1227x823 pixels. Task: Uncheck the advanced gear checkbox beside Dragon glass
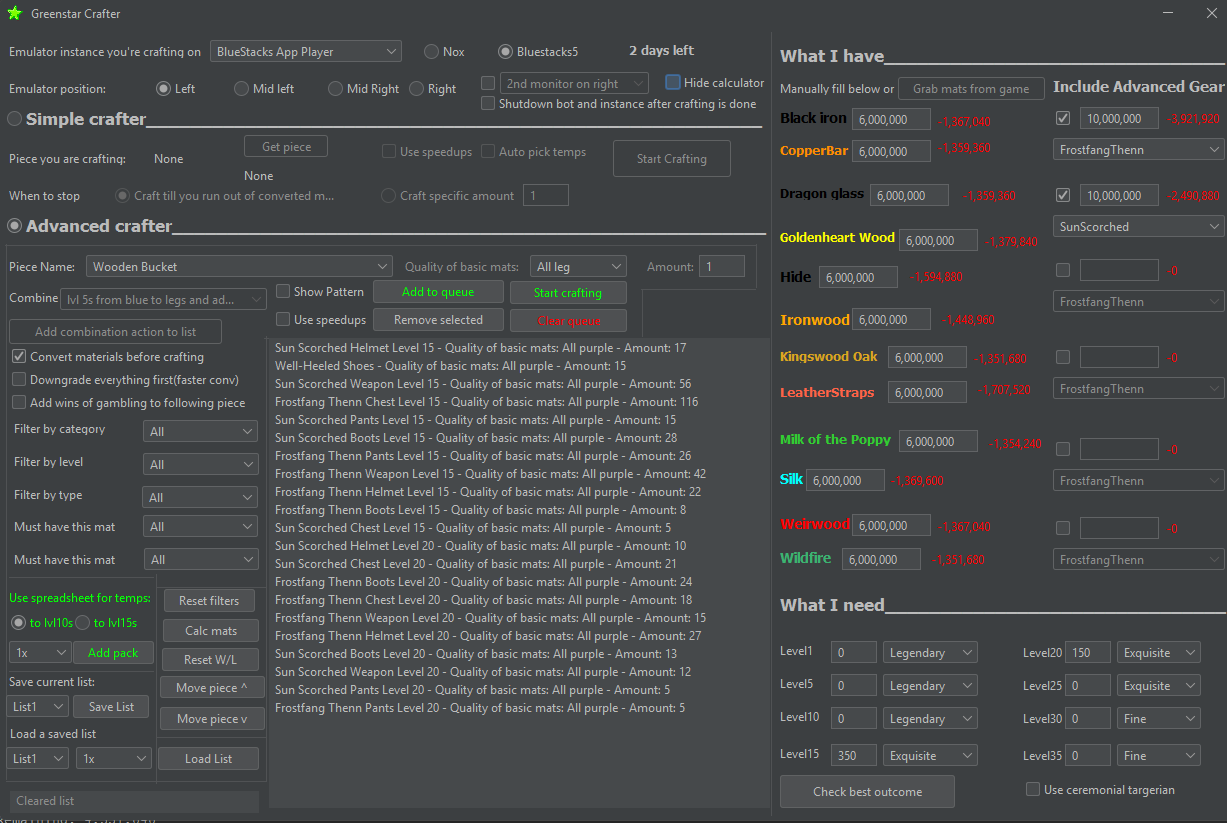[x=1062, y=194]
